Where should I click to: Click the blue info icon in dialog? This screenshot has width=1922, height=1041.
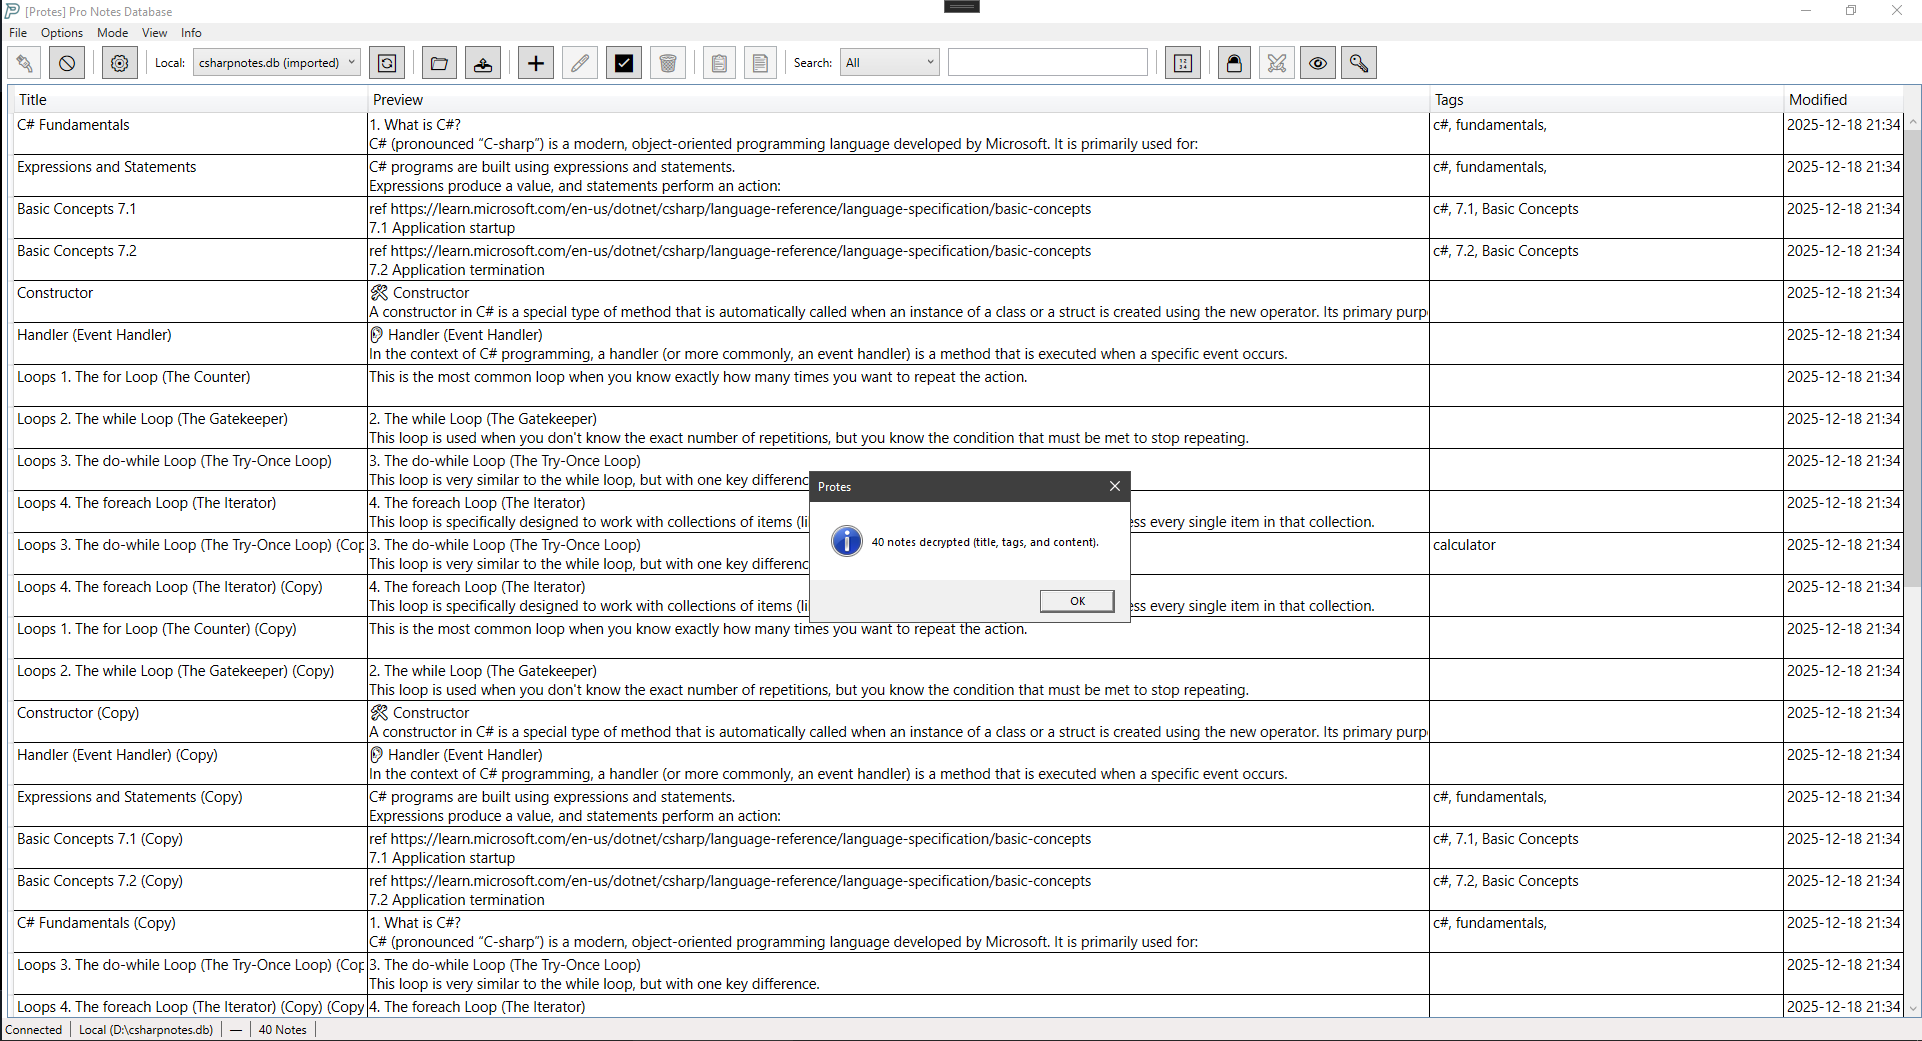[847, 541]
